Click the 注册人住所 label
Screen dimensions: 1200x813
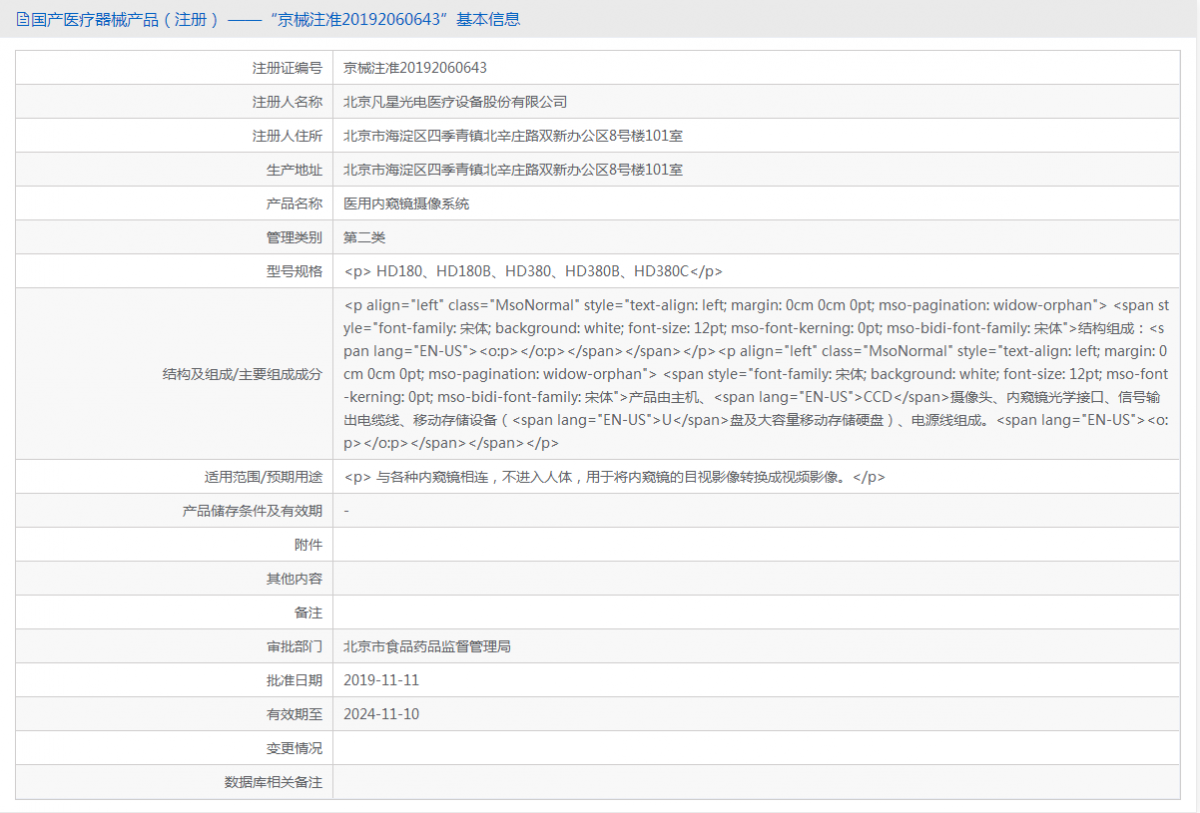(x=287, y=136)
